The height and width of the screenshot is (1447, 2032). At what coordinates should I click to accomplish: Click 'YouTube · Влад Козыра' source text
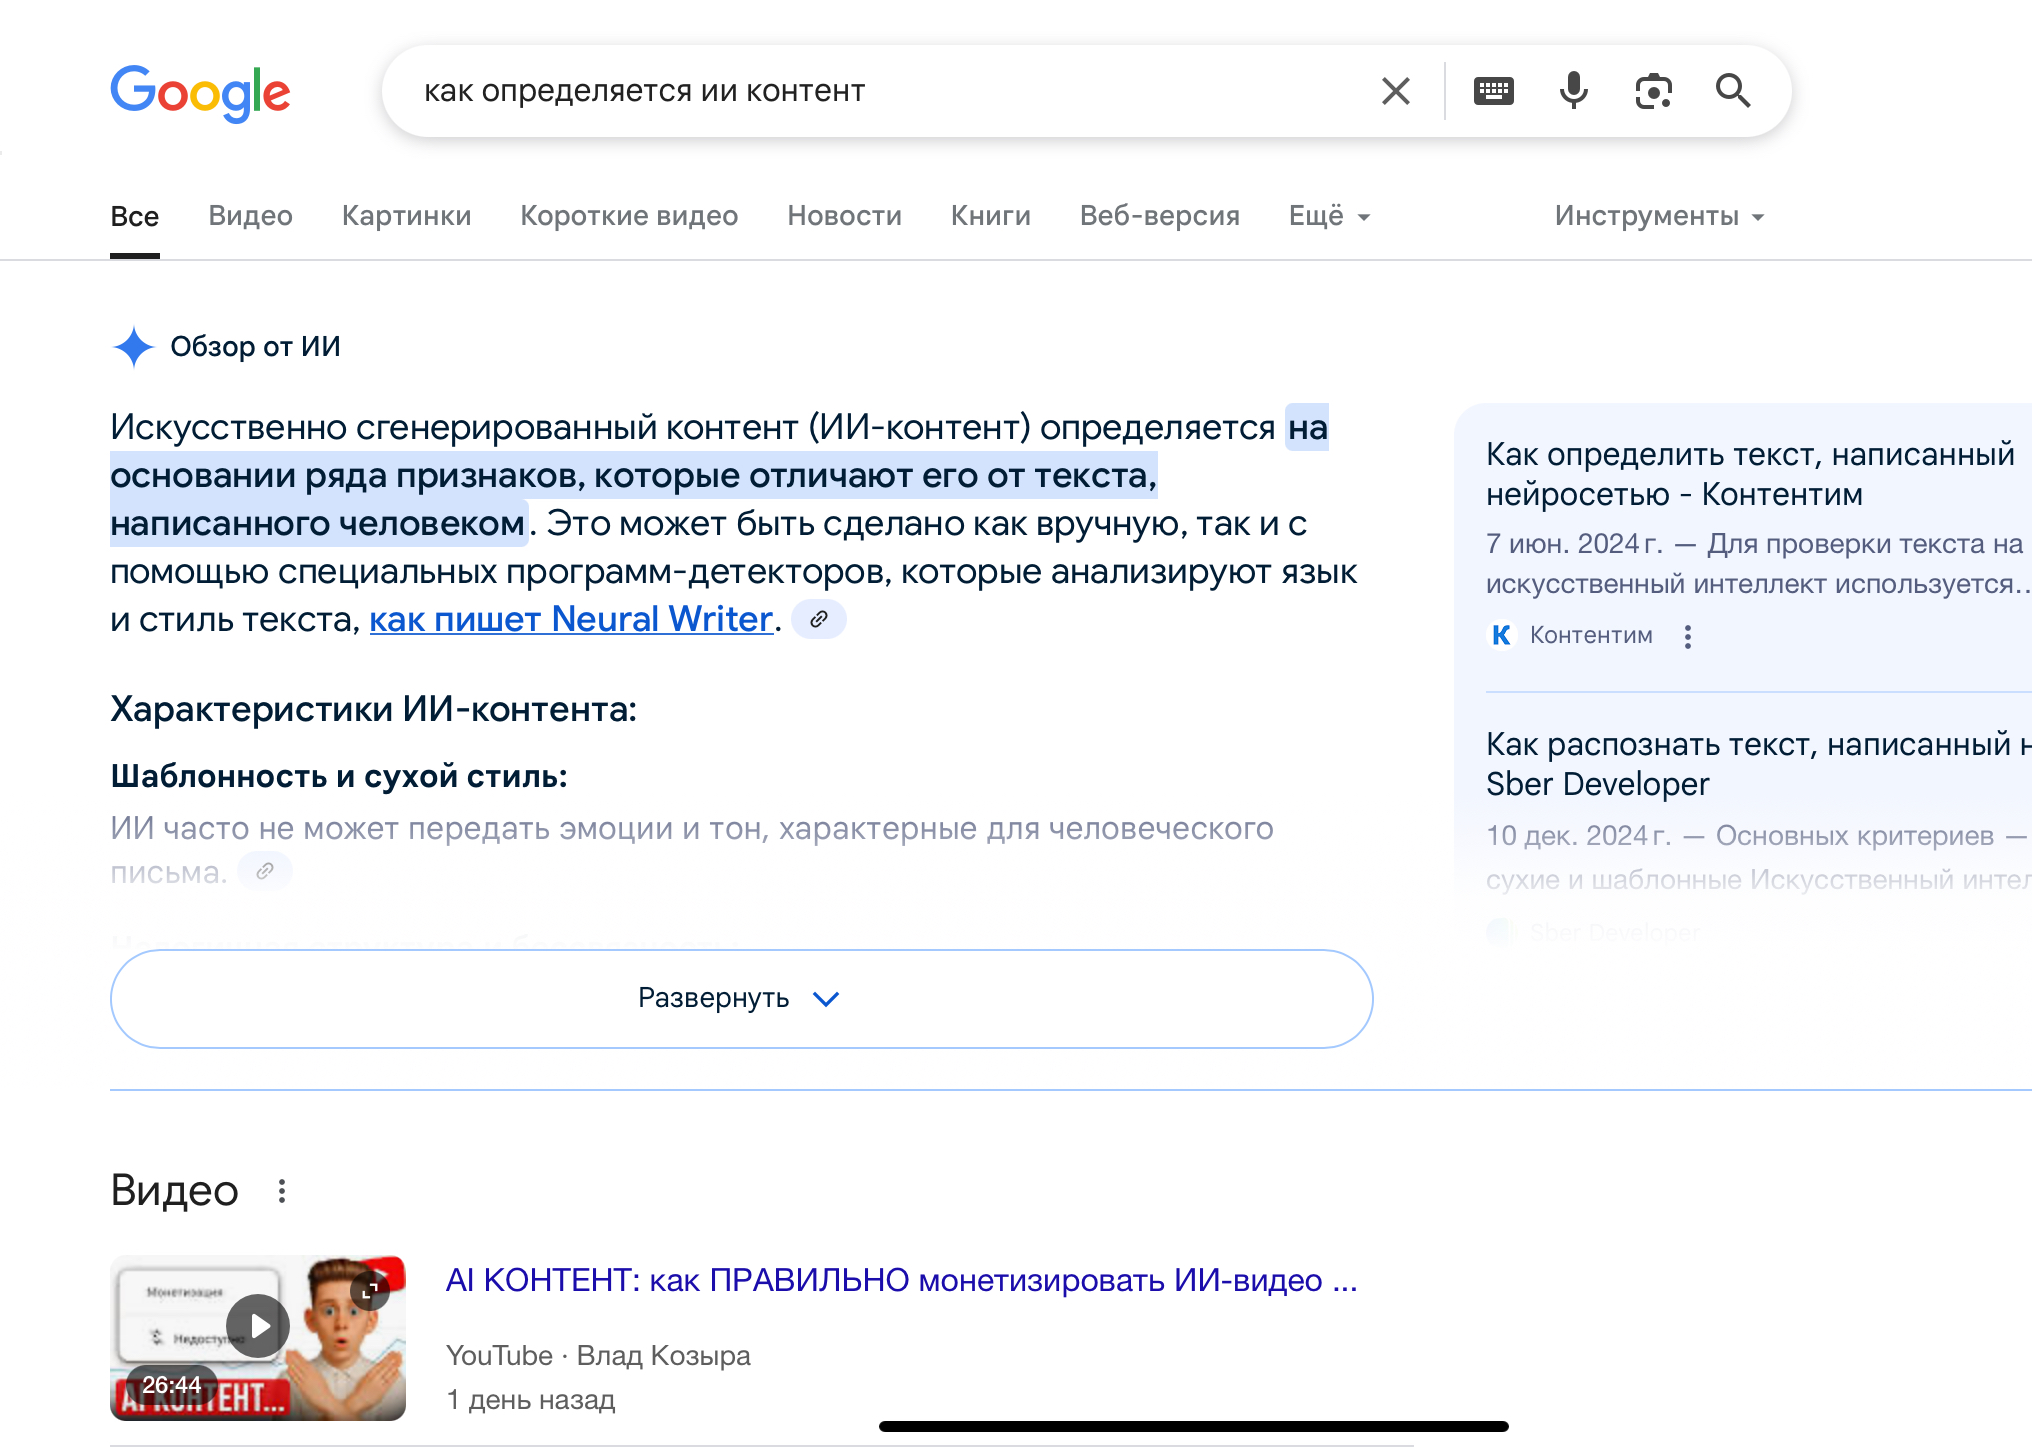click(598, 1355)
